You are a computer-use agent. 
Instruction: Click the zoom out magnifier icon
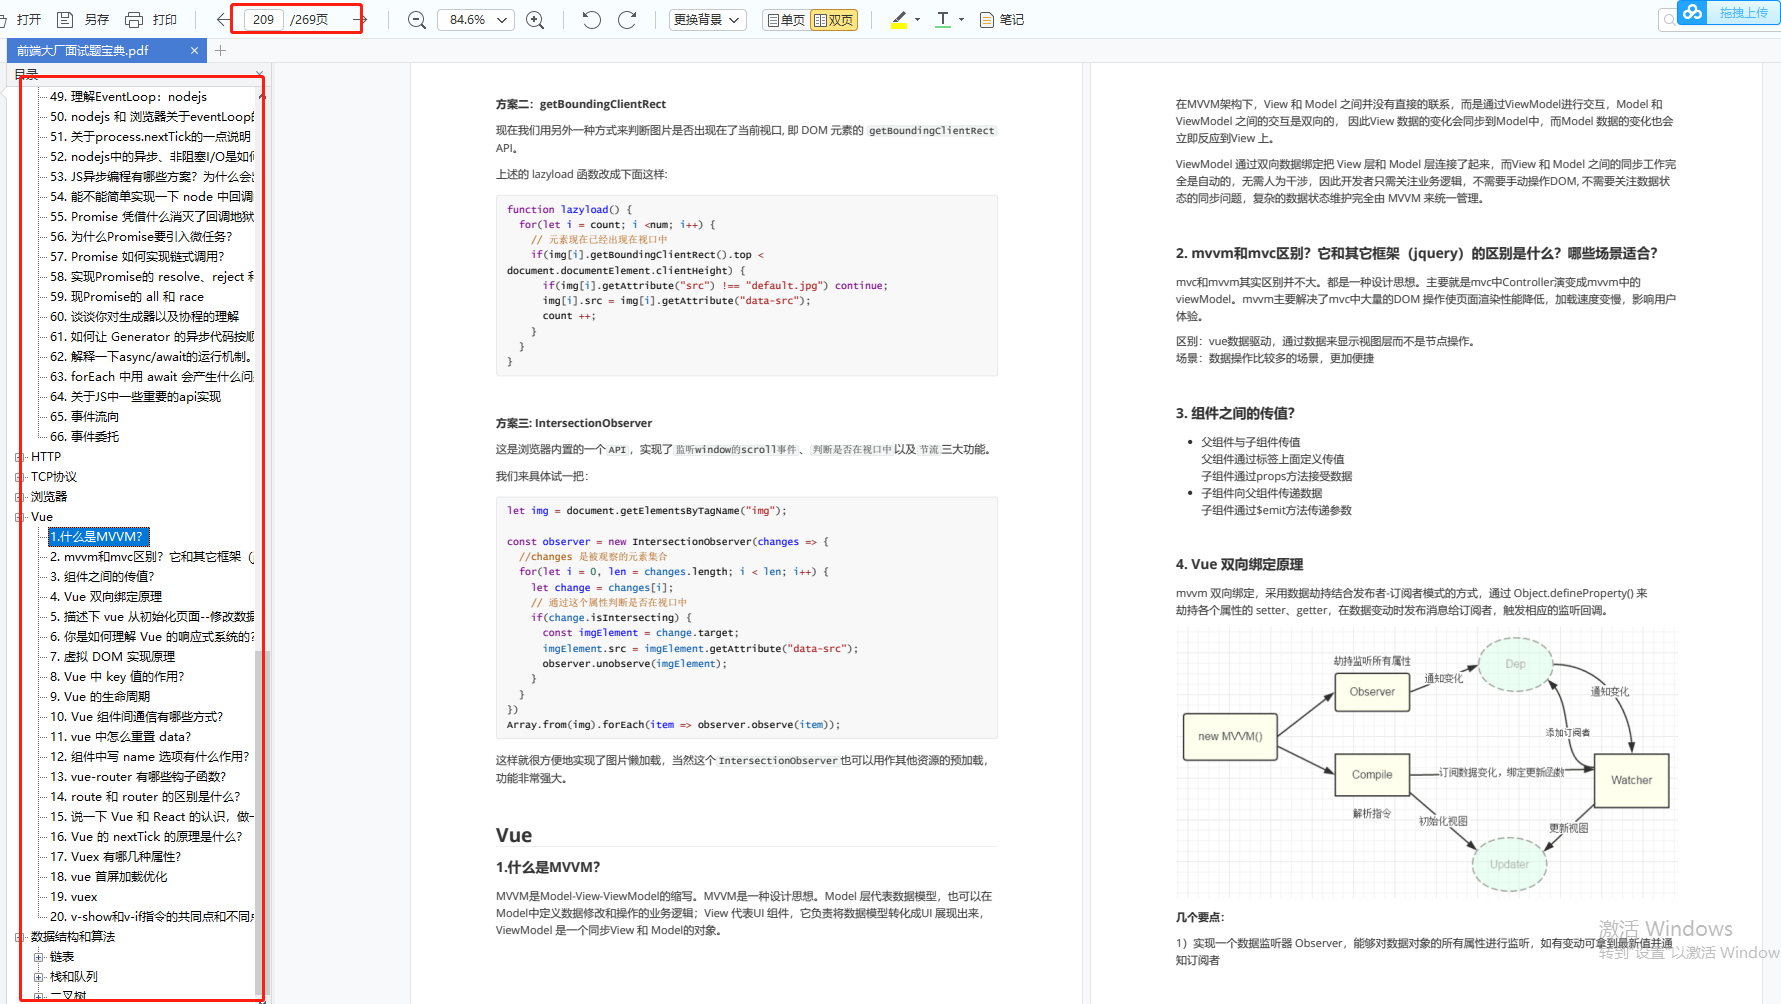(417, 20)
